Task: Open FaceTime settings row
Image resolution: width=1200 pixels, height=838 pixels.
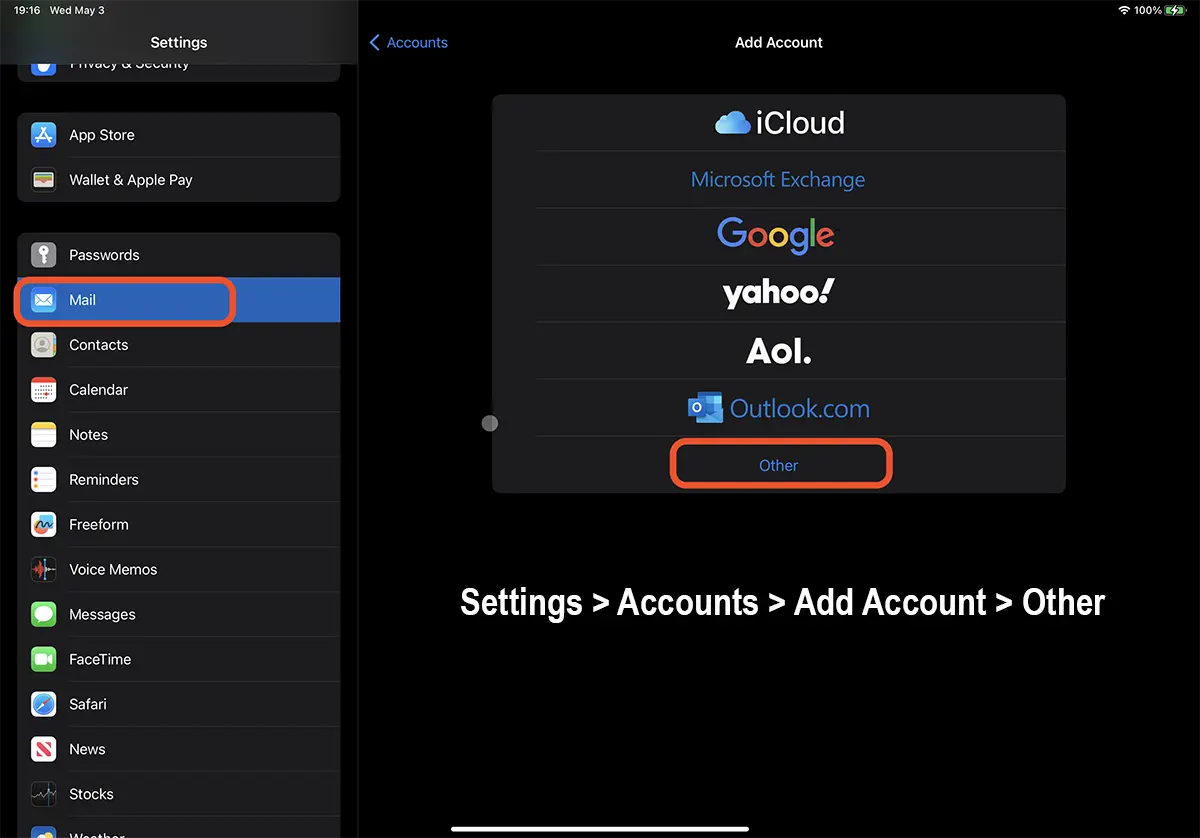Action: point(179,660)
